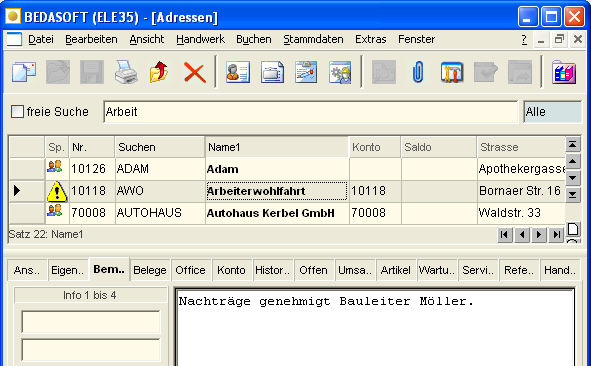Click the printer icon in toolbar
This screenshot has width=591, height=366.
click(126, 72)
